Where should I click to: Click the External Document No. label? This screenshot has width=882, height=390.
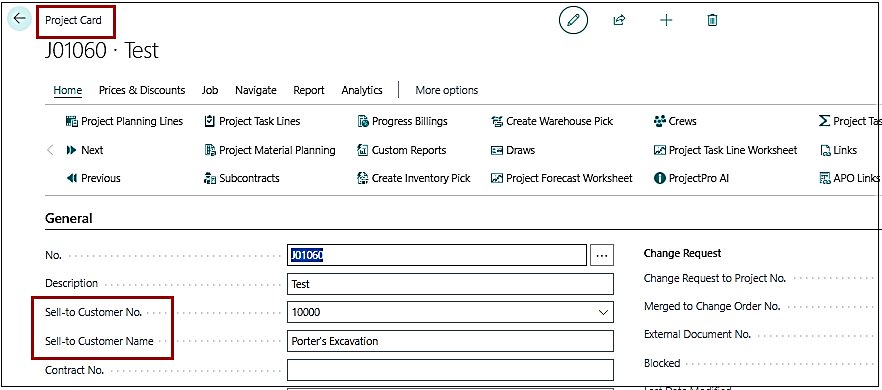click(697, 334)
